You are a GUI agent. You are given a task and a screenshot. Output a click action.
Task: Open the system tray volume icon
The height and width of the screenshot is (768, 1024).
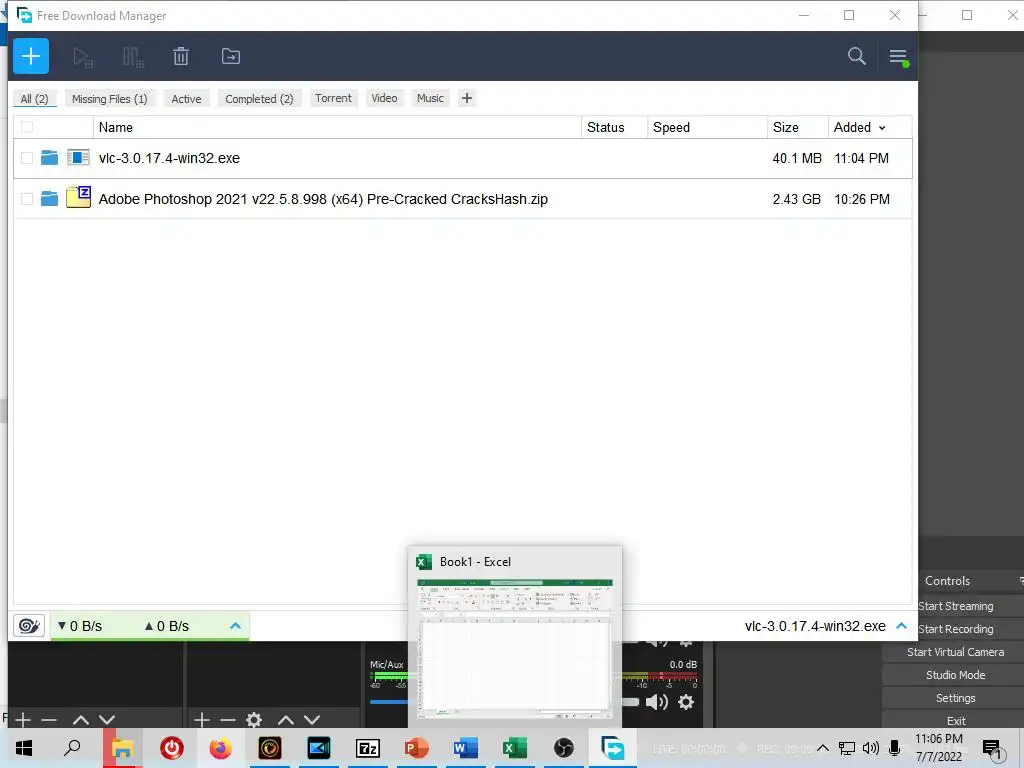pyautogui.click(x=871, y=748)
